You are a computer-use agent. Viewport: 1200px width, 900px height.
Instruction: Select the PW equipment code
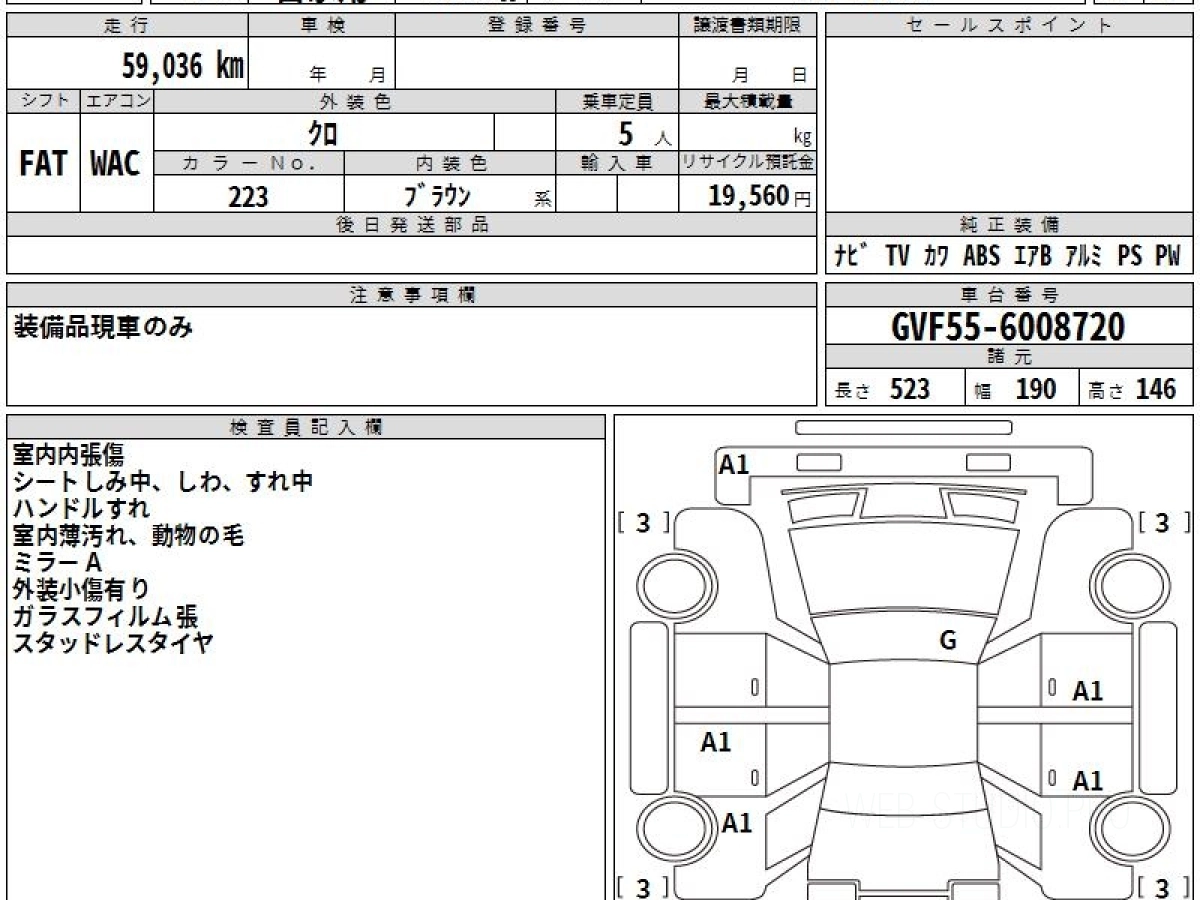pyautogui.click(x=1168, y=257)
